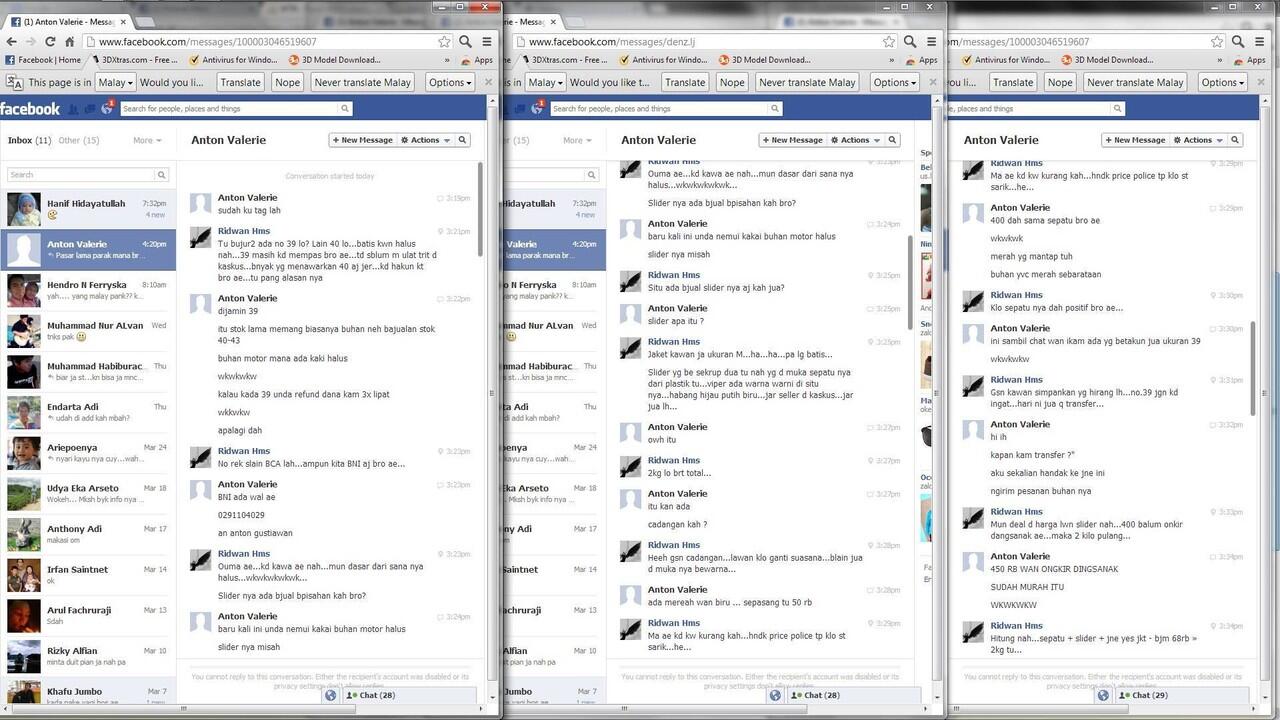Bookmark page with star in right window
This screenshot has width=1280, height=720.
1217,42
